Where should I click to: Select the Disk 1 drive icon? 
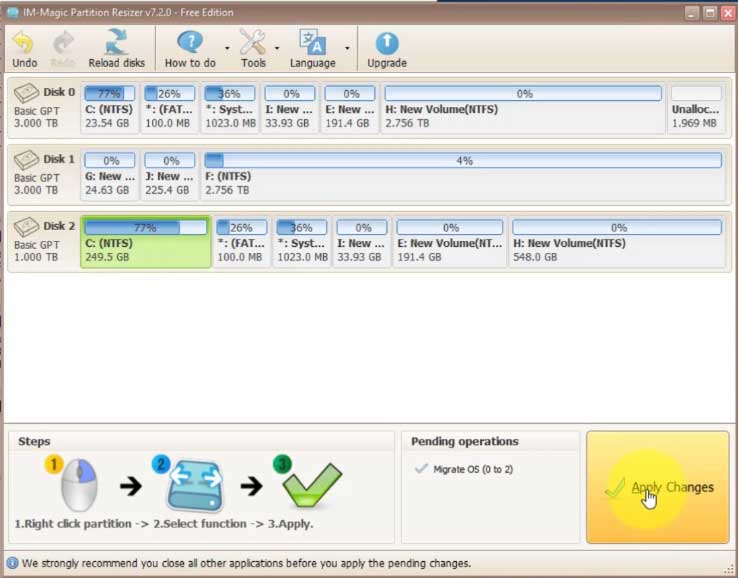pyautogui.click(x=26, y=160)
